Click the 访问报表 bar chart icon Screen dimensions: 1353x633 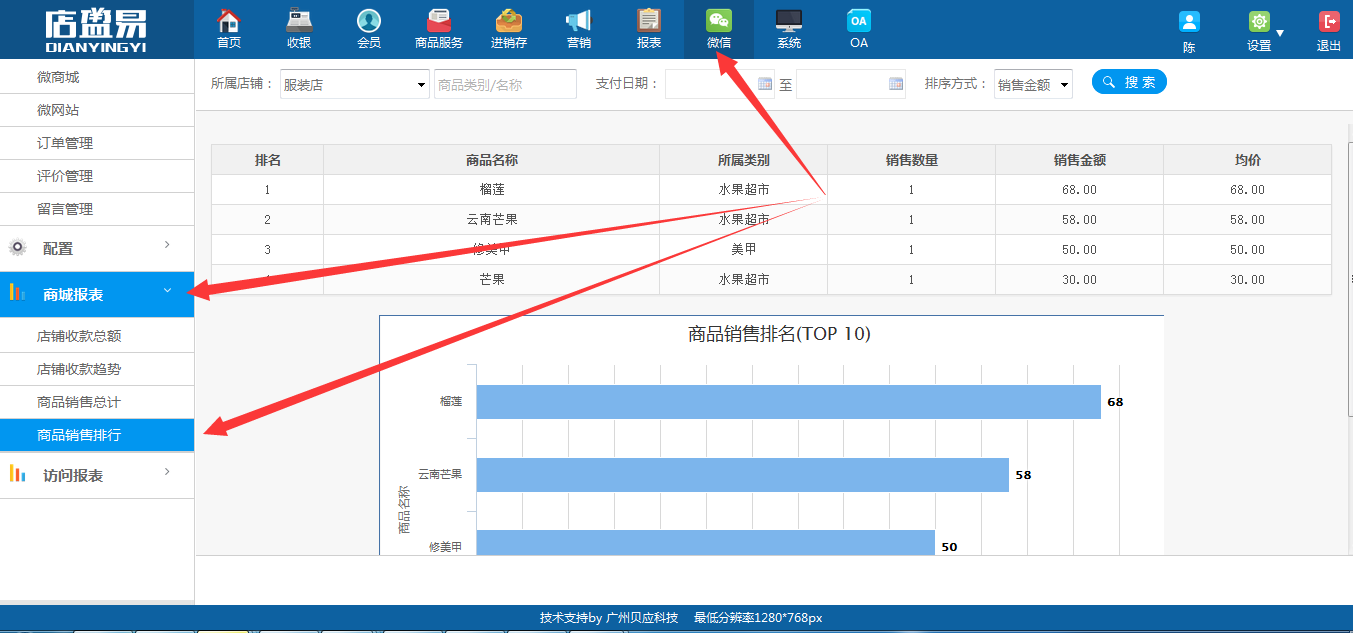[17, 474]
